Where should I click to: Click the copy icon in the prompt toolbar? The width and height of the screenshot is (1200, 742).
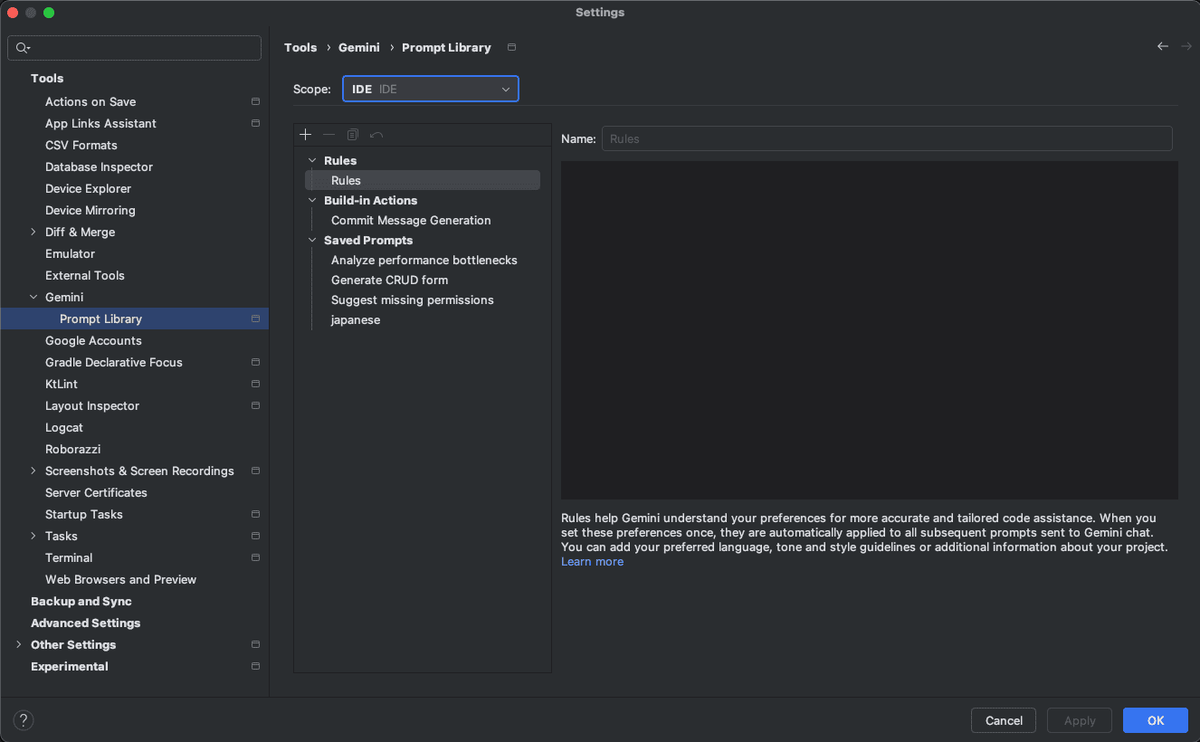353,135
